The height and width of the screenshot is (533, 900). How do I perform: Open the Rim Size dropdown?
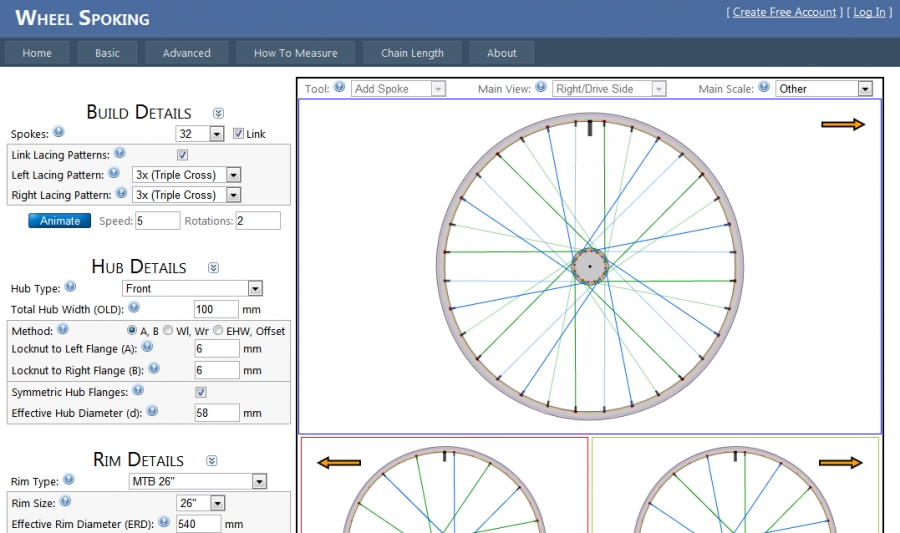200,503
